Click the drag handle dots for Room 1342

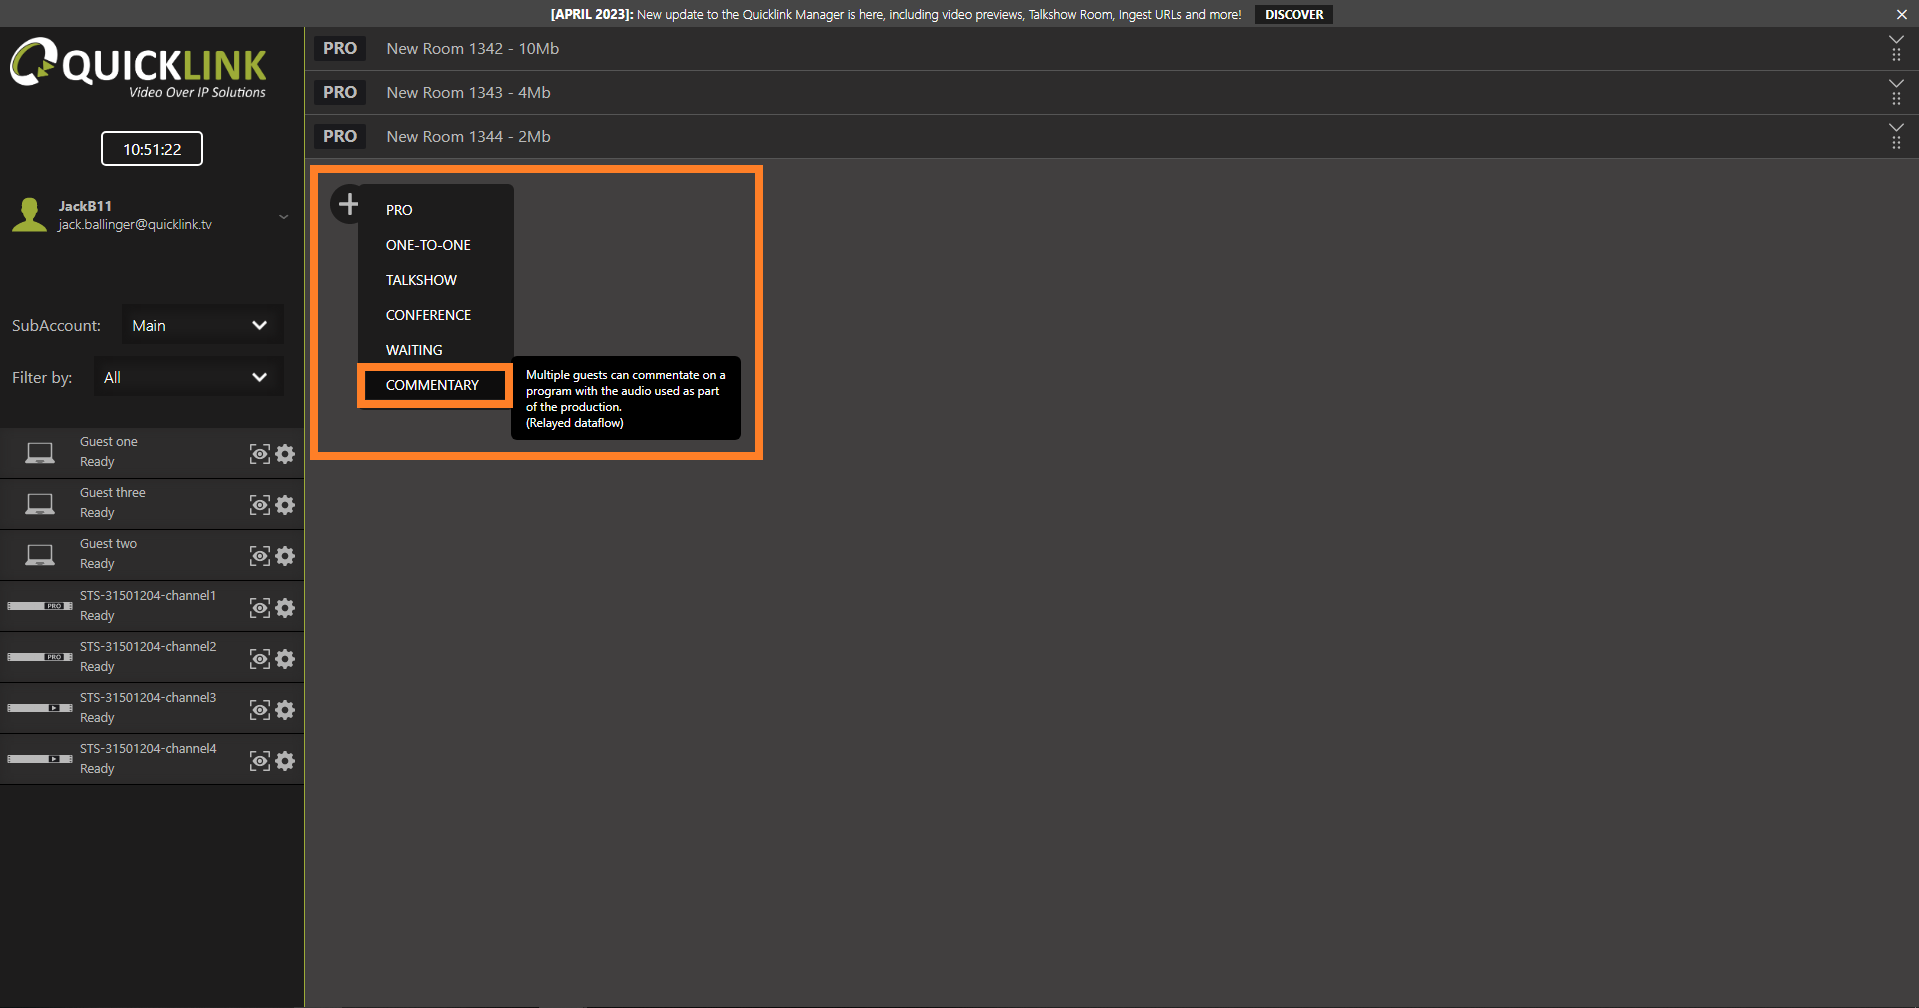(x=1896, y=55)
